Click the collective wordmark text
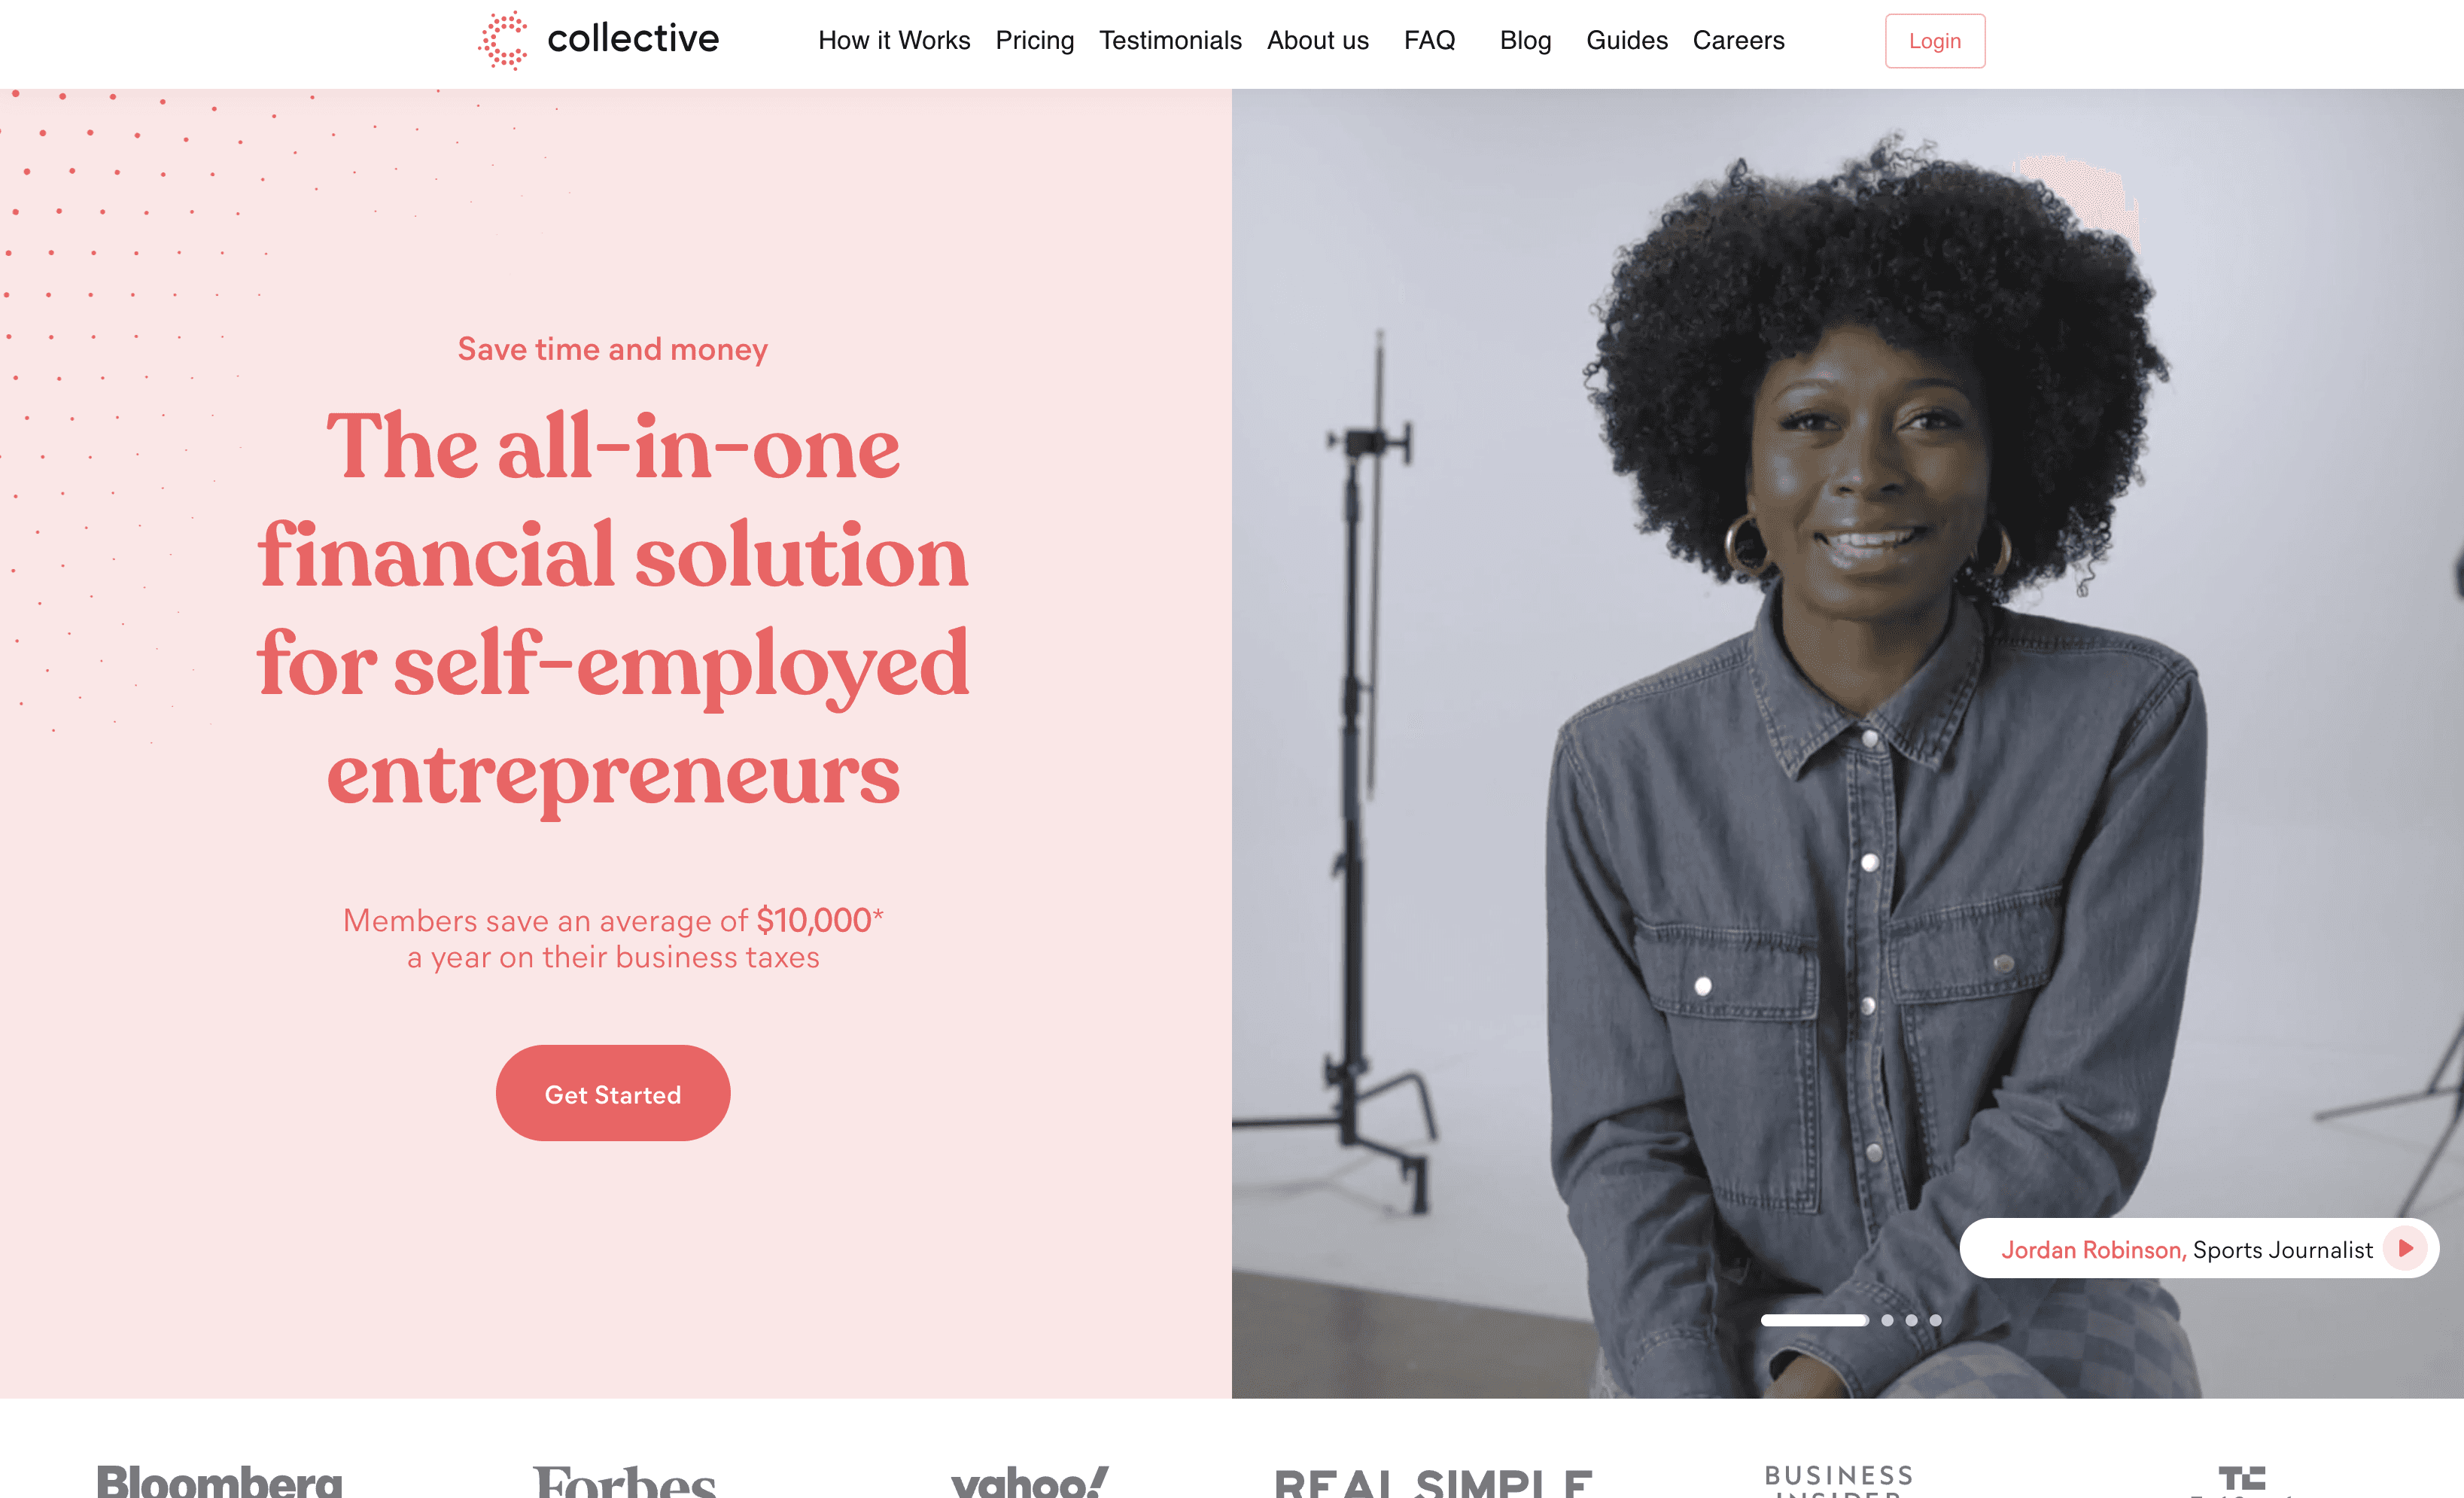Viewport: 2464px width, 1498px height. click(633, 39)
